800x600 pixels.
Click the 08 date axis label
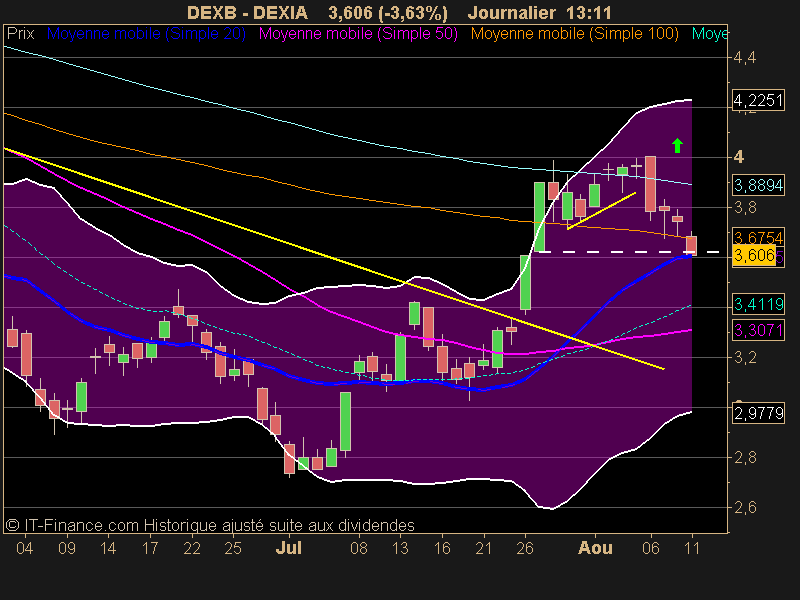pyautogui.click(x=359, y=548)
